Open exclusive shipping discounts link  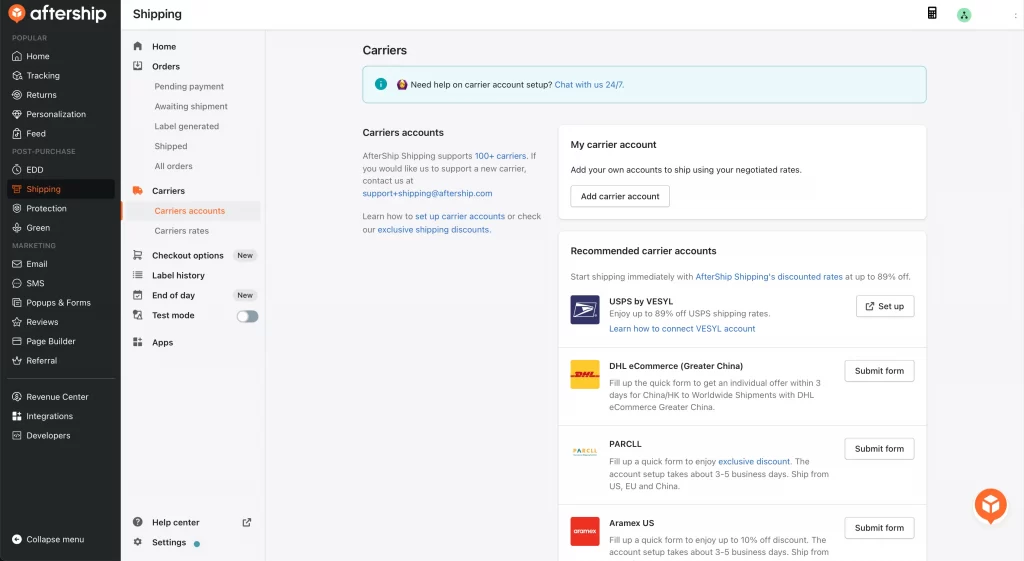[x=434, y=230]
